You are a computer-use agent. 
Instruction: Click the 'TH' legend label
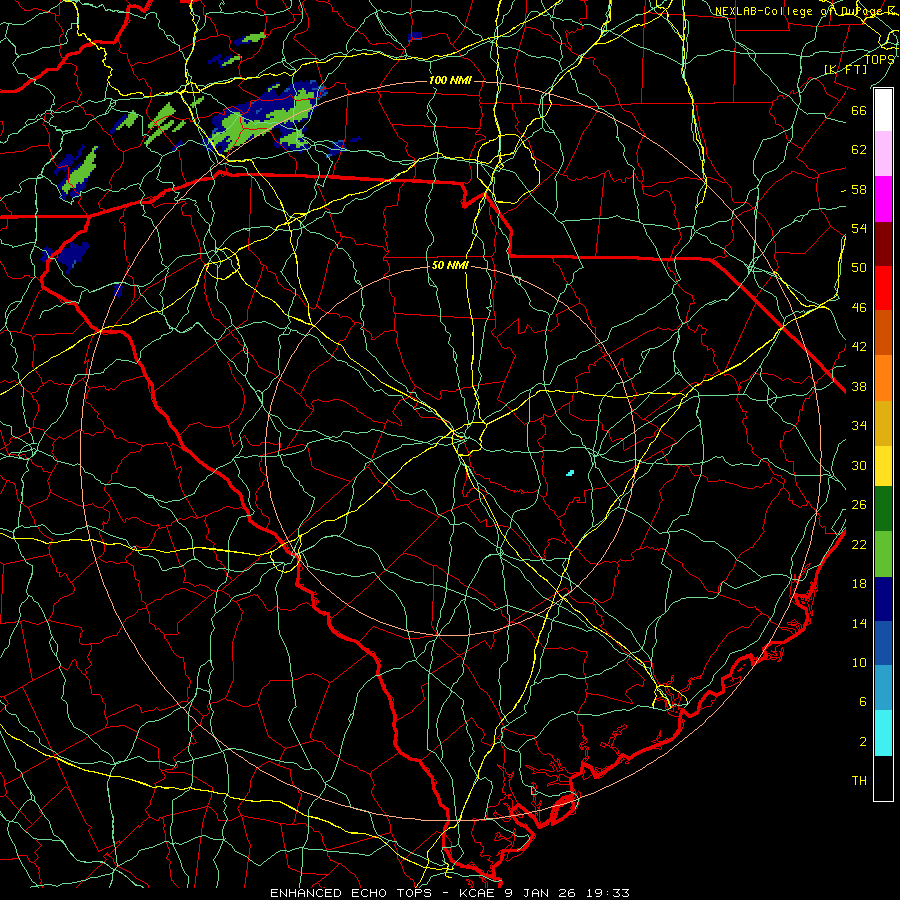click(859, 780)
